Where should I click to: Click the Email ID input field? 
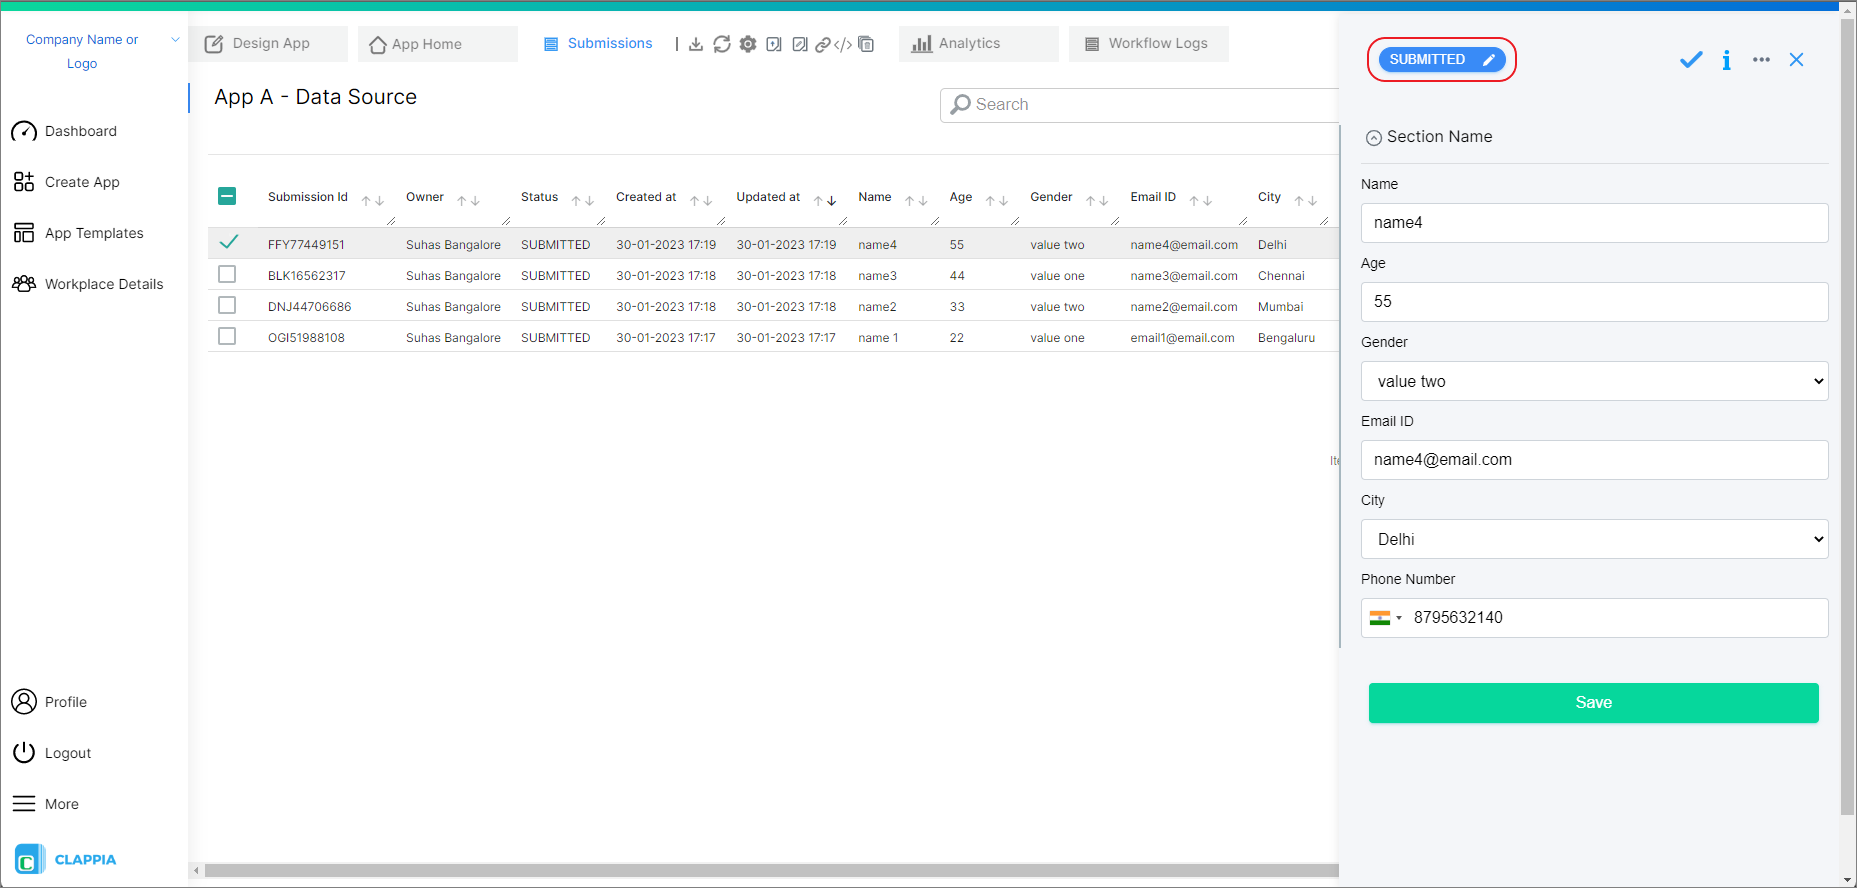(x=1594, y=460)
